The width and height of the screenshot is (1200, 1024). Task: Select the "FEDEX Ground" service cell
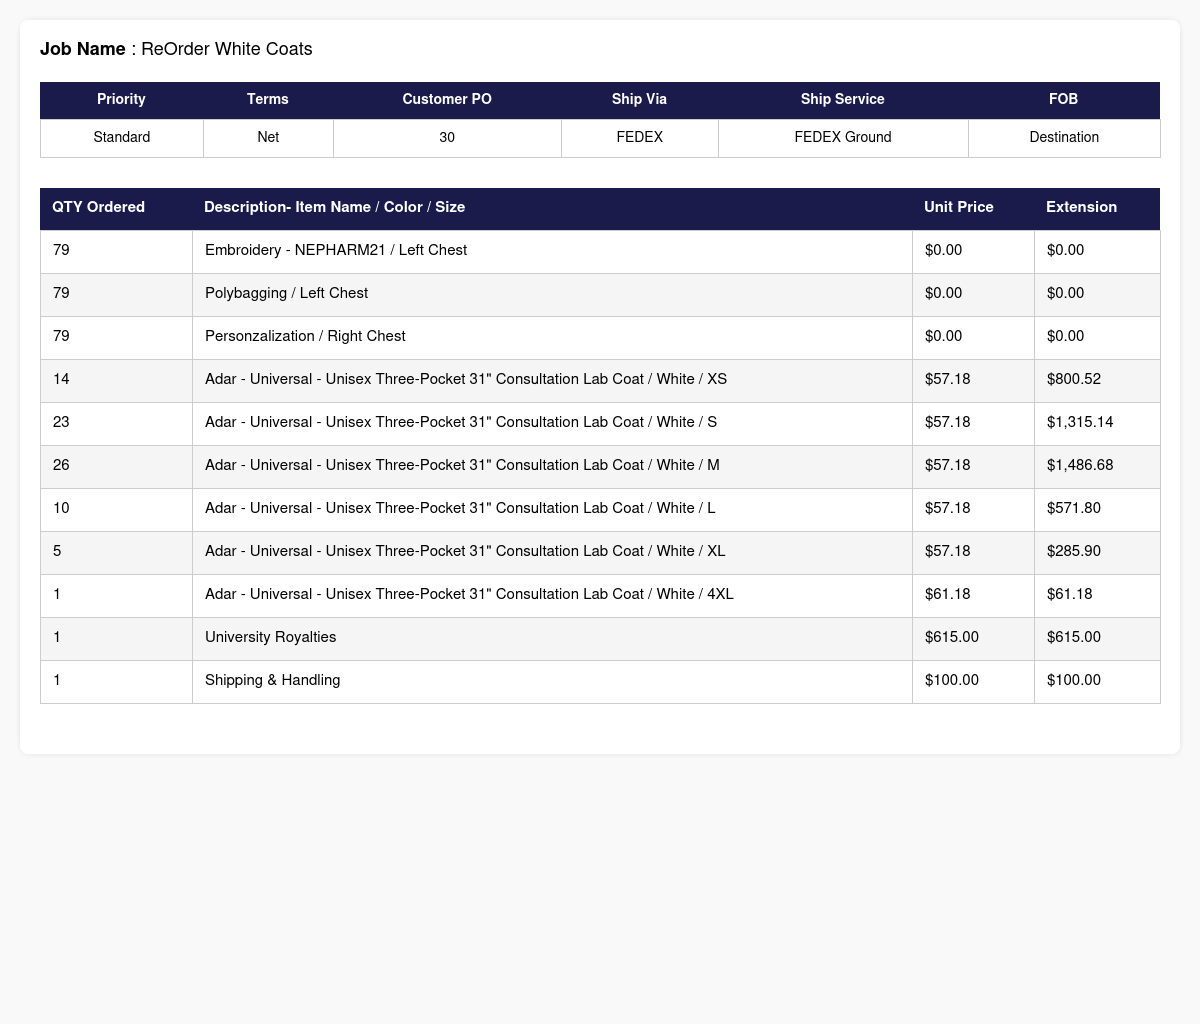pyautogui.click(x=843, y=137)
